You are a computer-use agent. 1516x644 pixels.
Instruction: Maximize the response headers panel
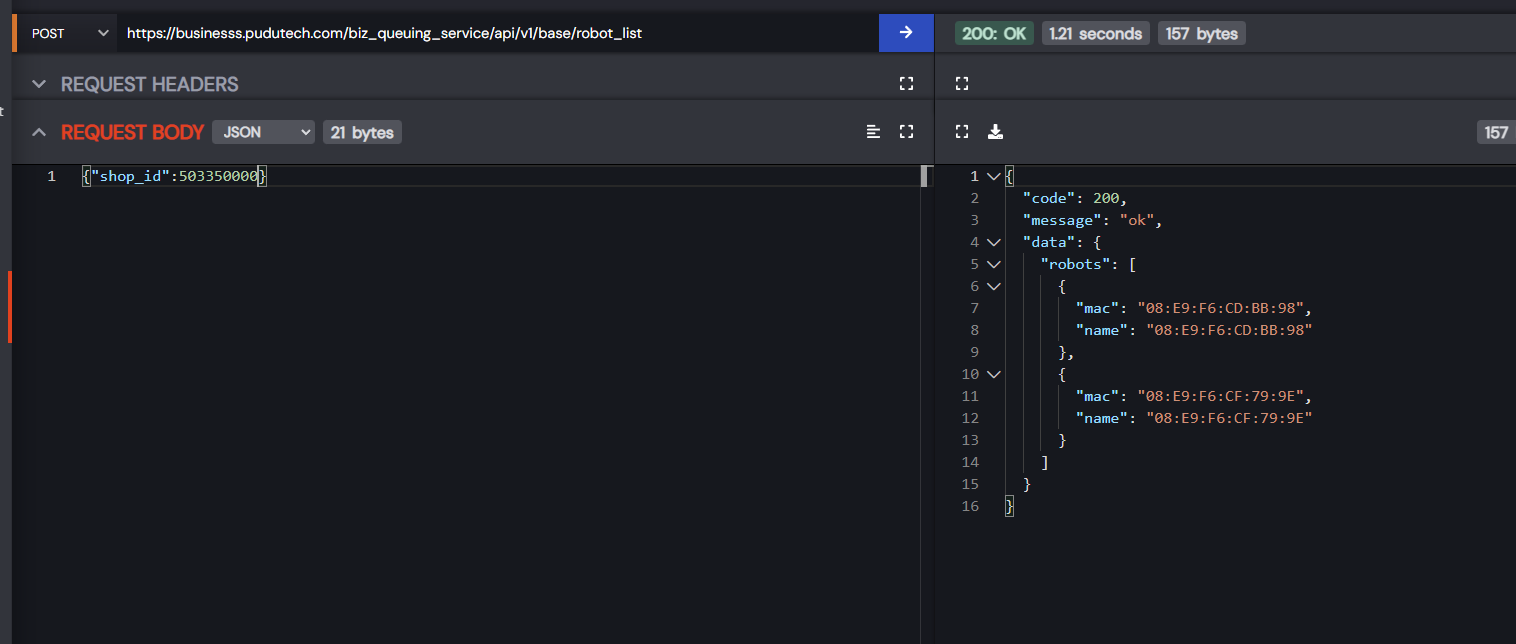(962, 83)
